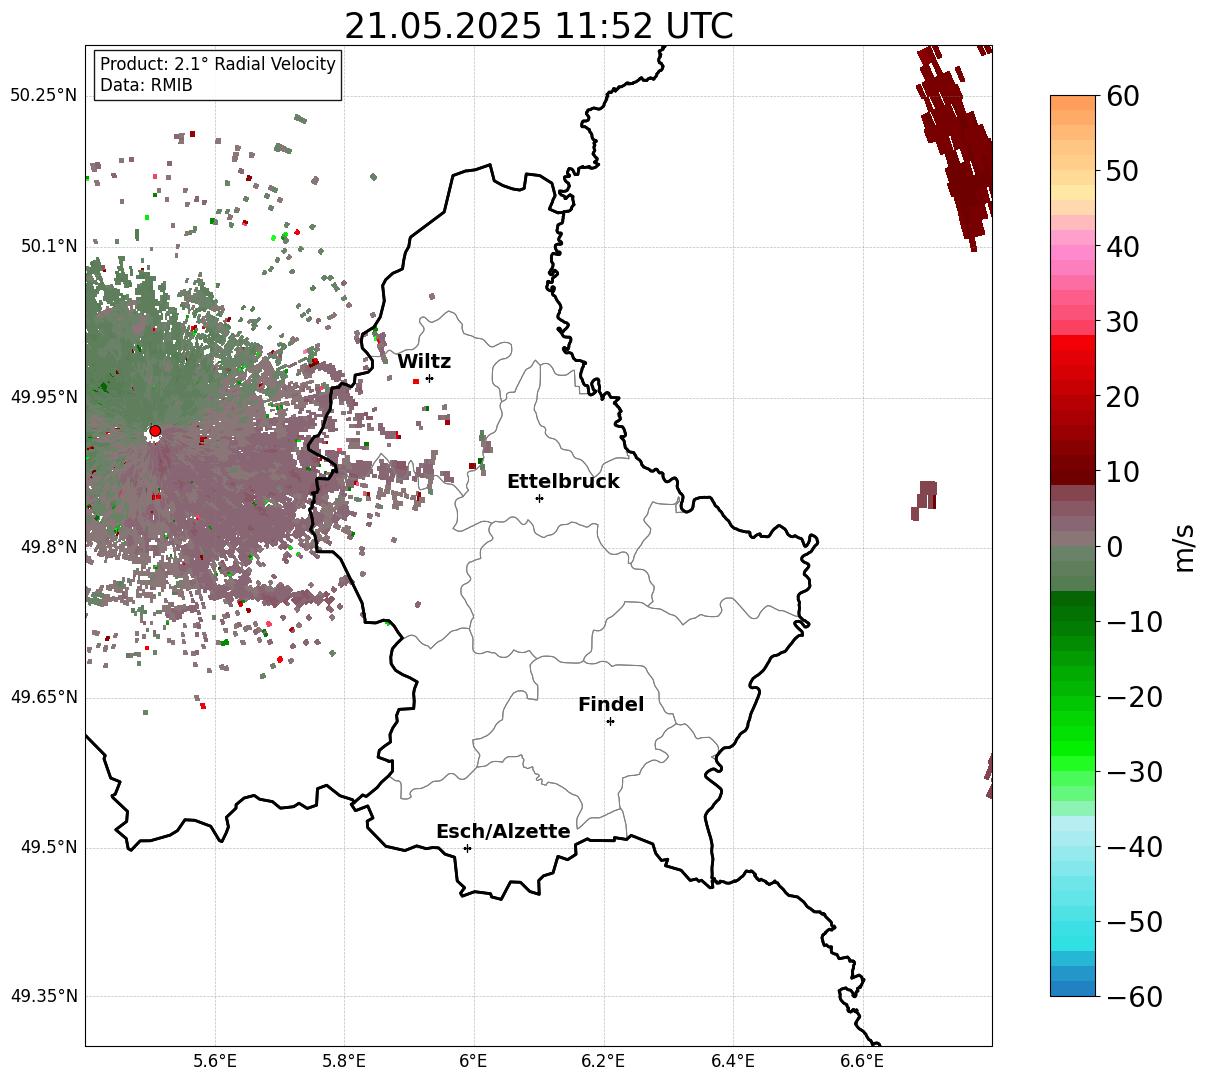Image resolution: width=1207 pixels, height=1081 pixels.
Task: Click the colorbar tick label 20
Action: (x=1122, y=396)
